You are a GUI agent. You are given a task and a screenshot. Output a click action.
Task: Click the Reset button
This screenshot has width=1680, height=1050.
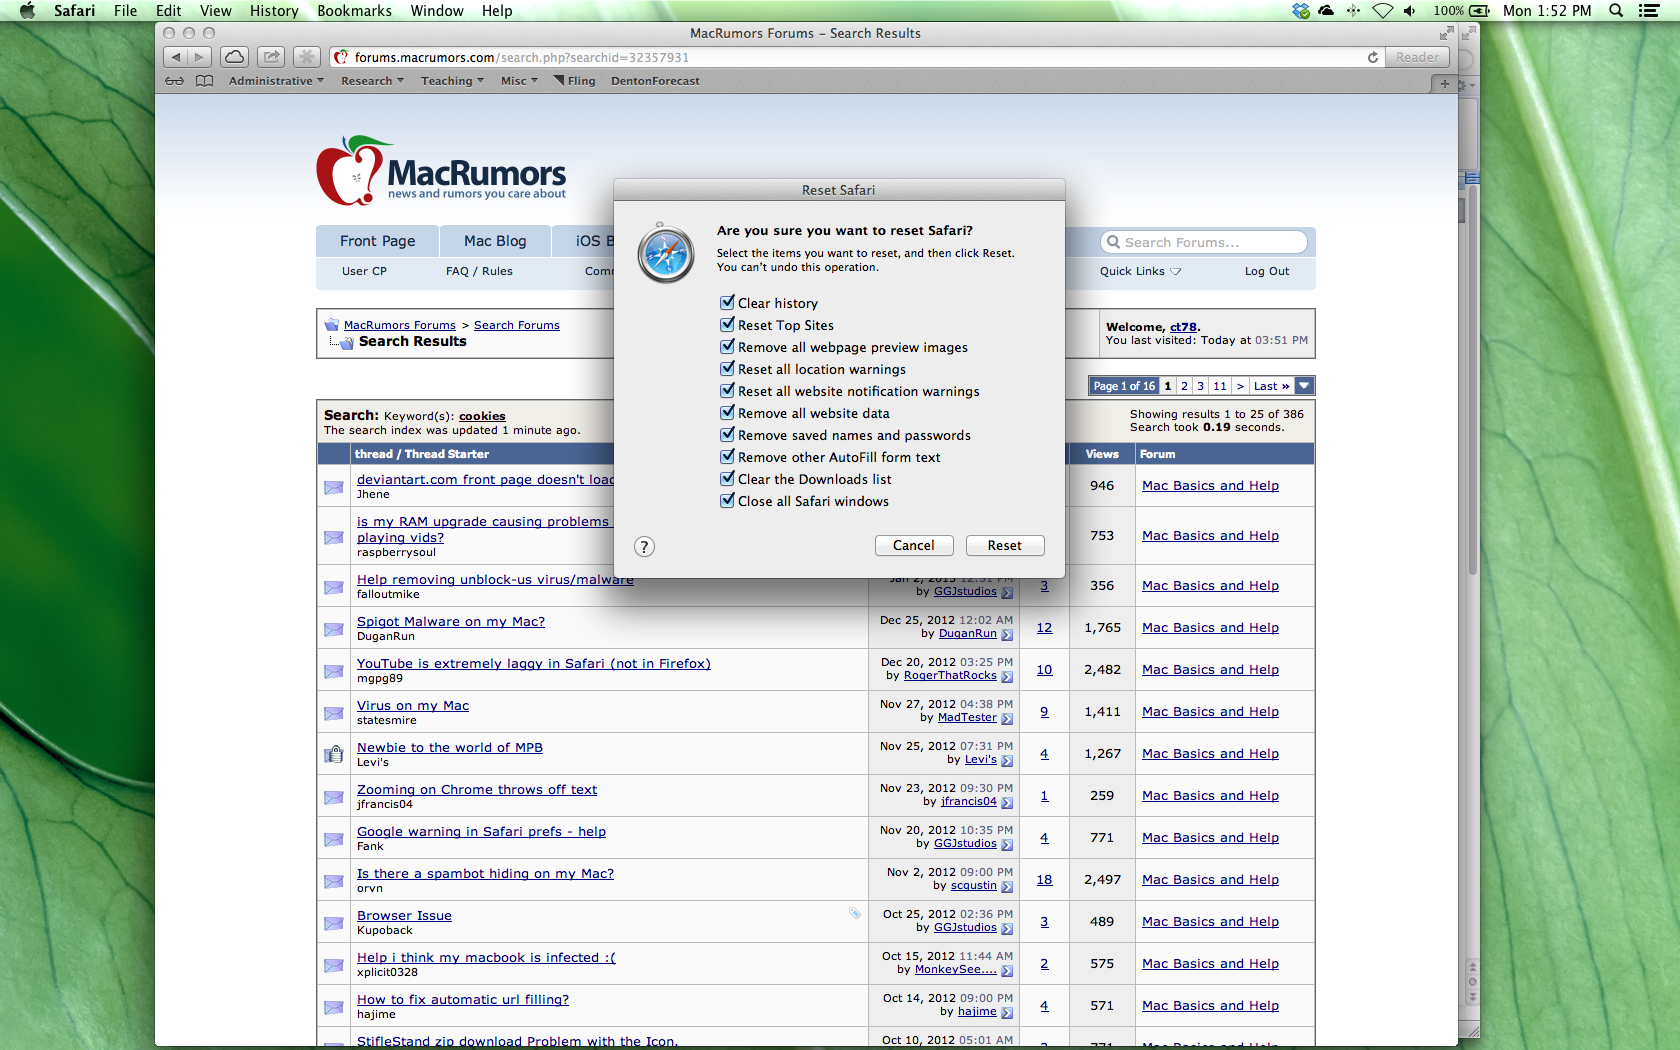[x=1004, y=545]
